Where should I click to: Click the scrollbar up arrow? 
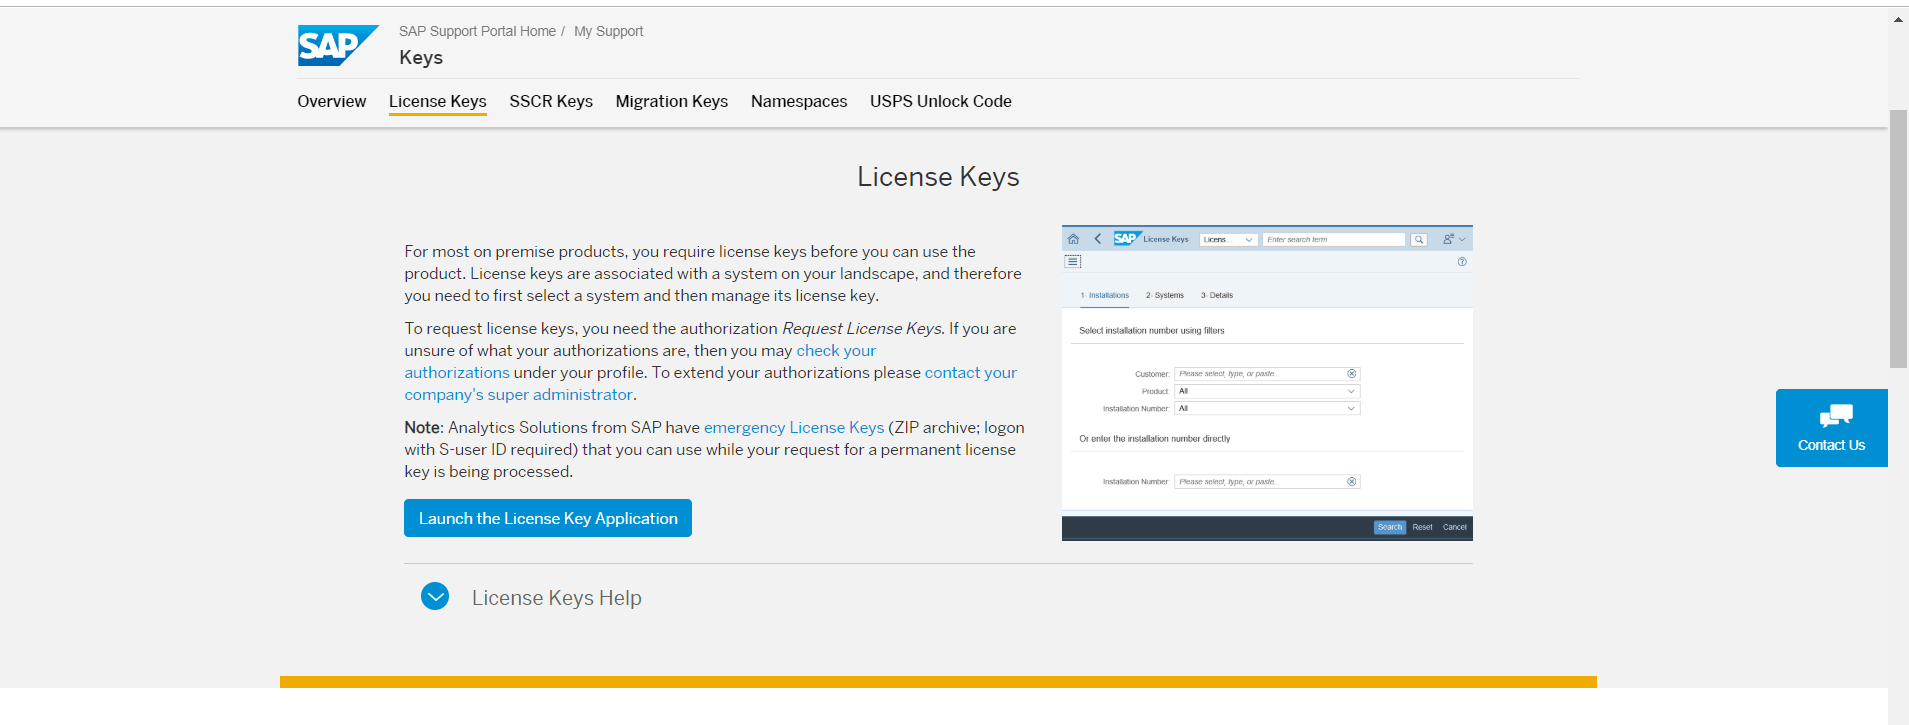pyautogui.click(x=1898, y=19)
